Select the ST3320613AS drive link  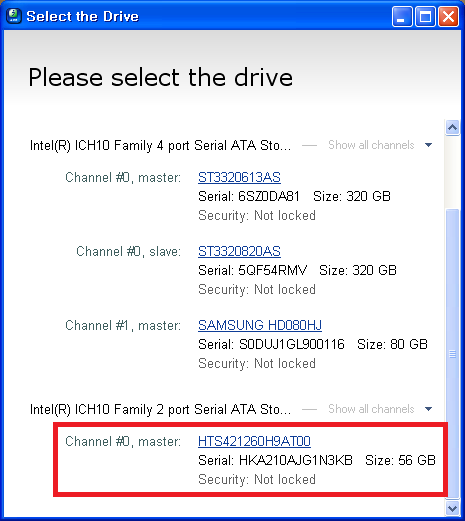tap(239, 177)
